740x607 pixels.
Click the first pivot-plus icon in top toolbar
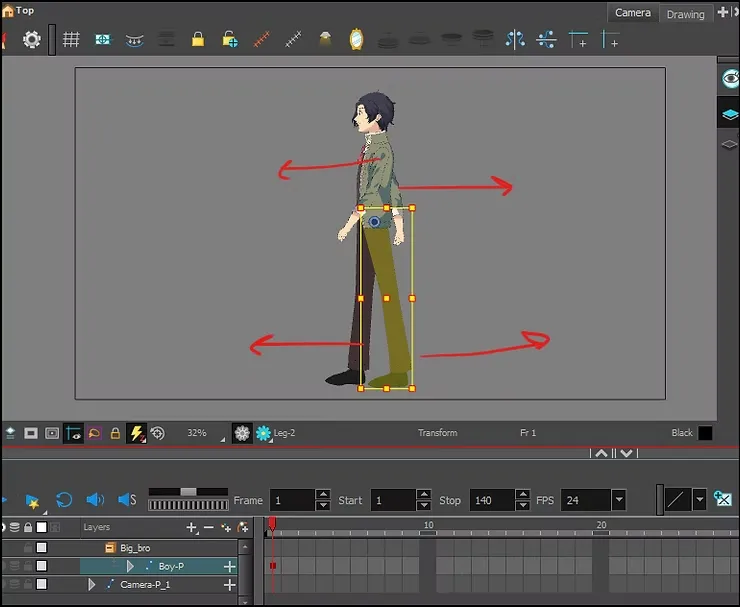tap(578, 40)
